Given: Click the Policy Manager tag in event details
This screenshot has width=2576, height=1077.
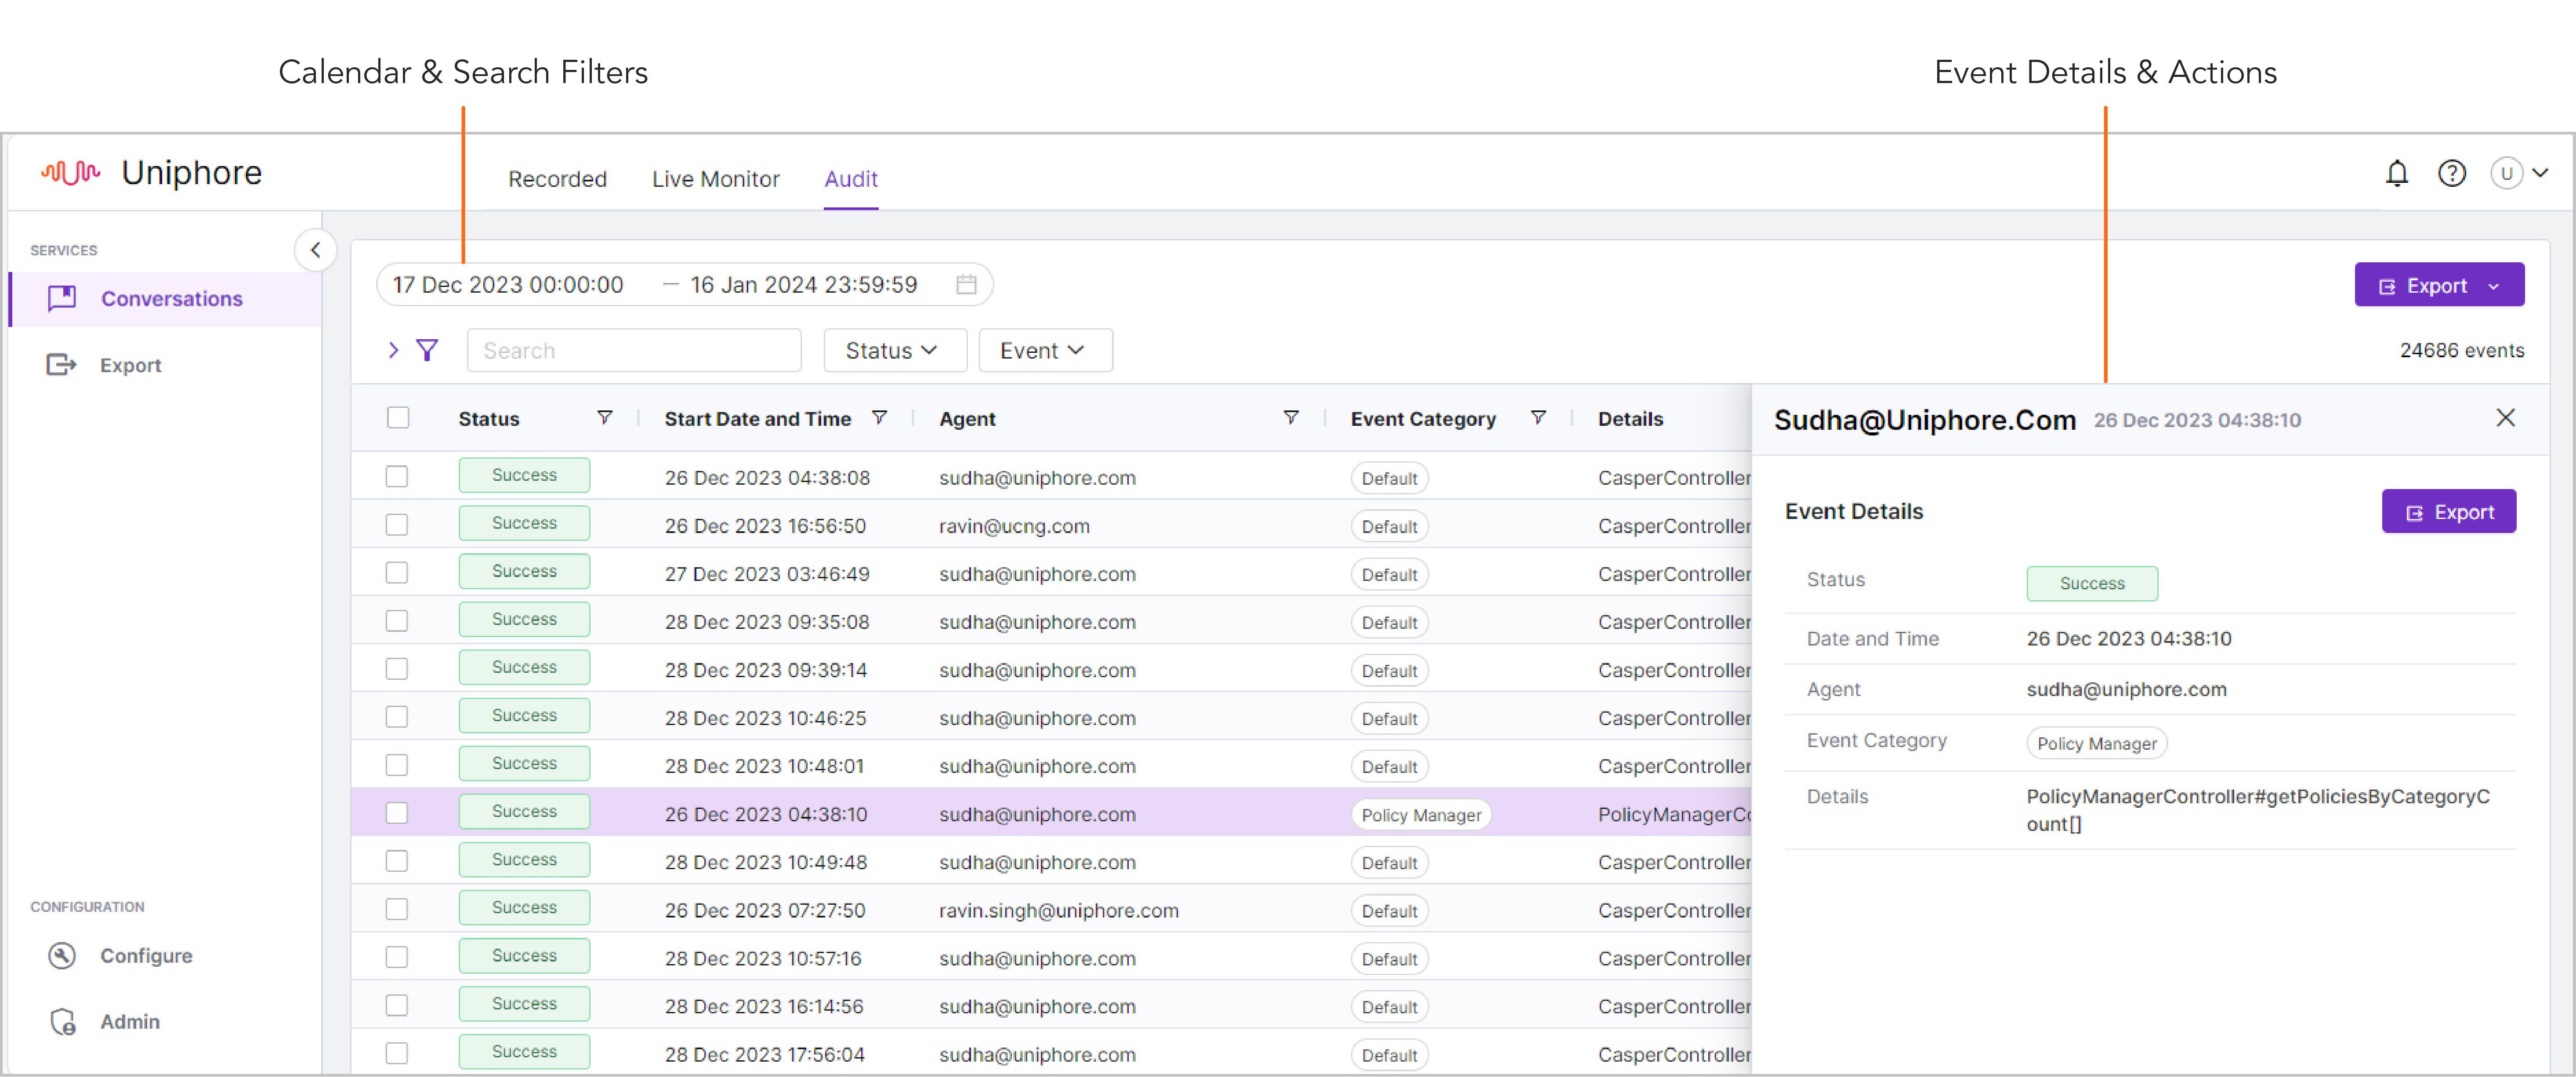Looking at the screenshot, I should (x=2097, y=743).
